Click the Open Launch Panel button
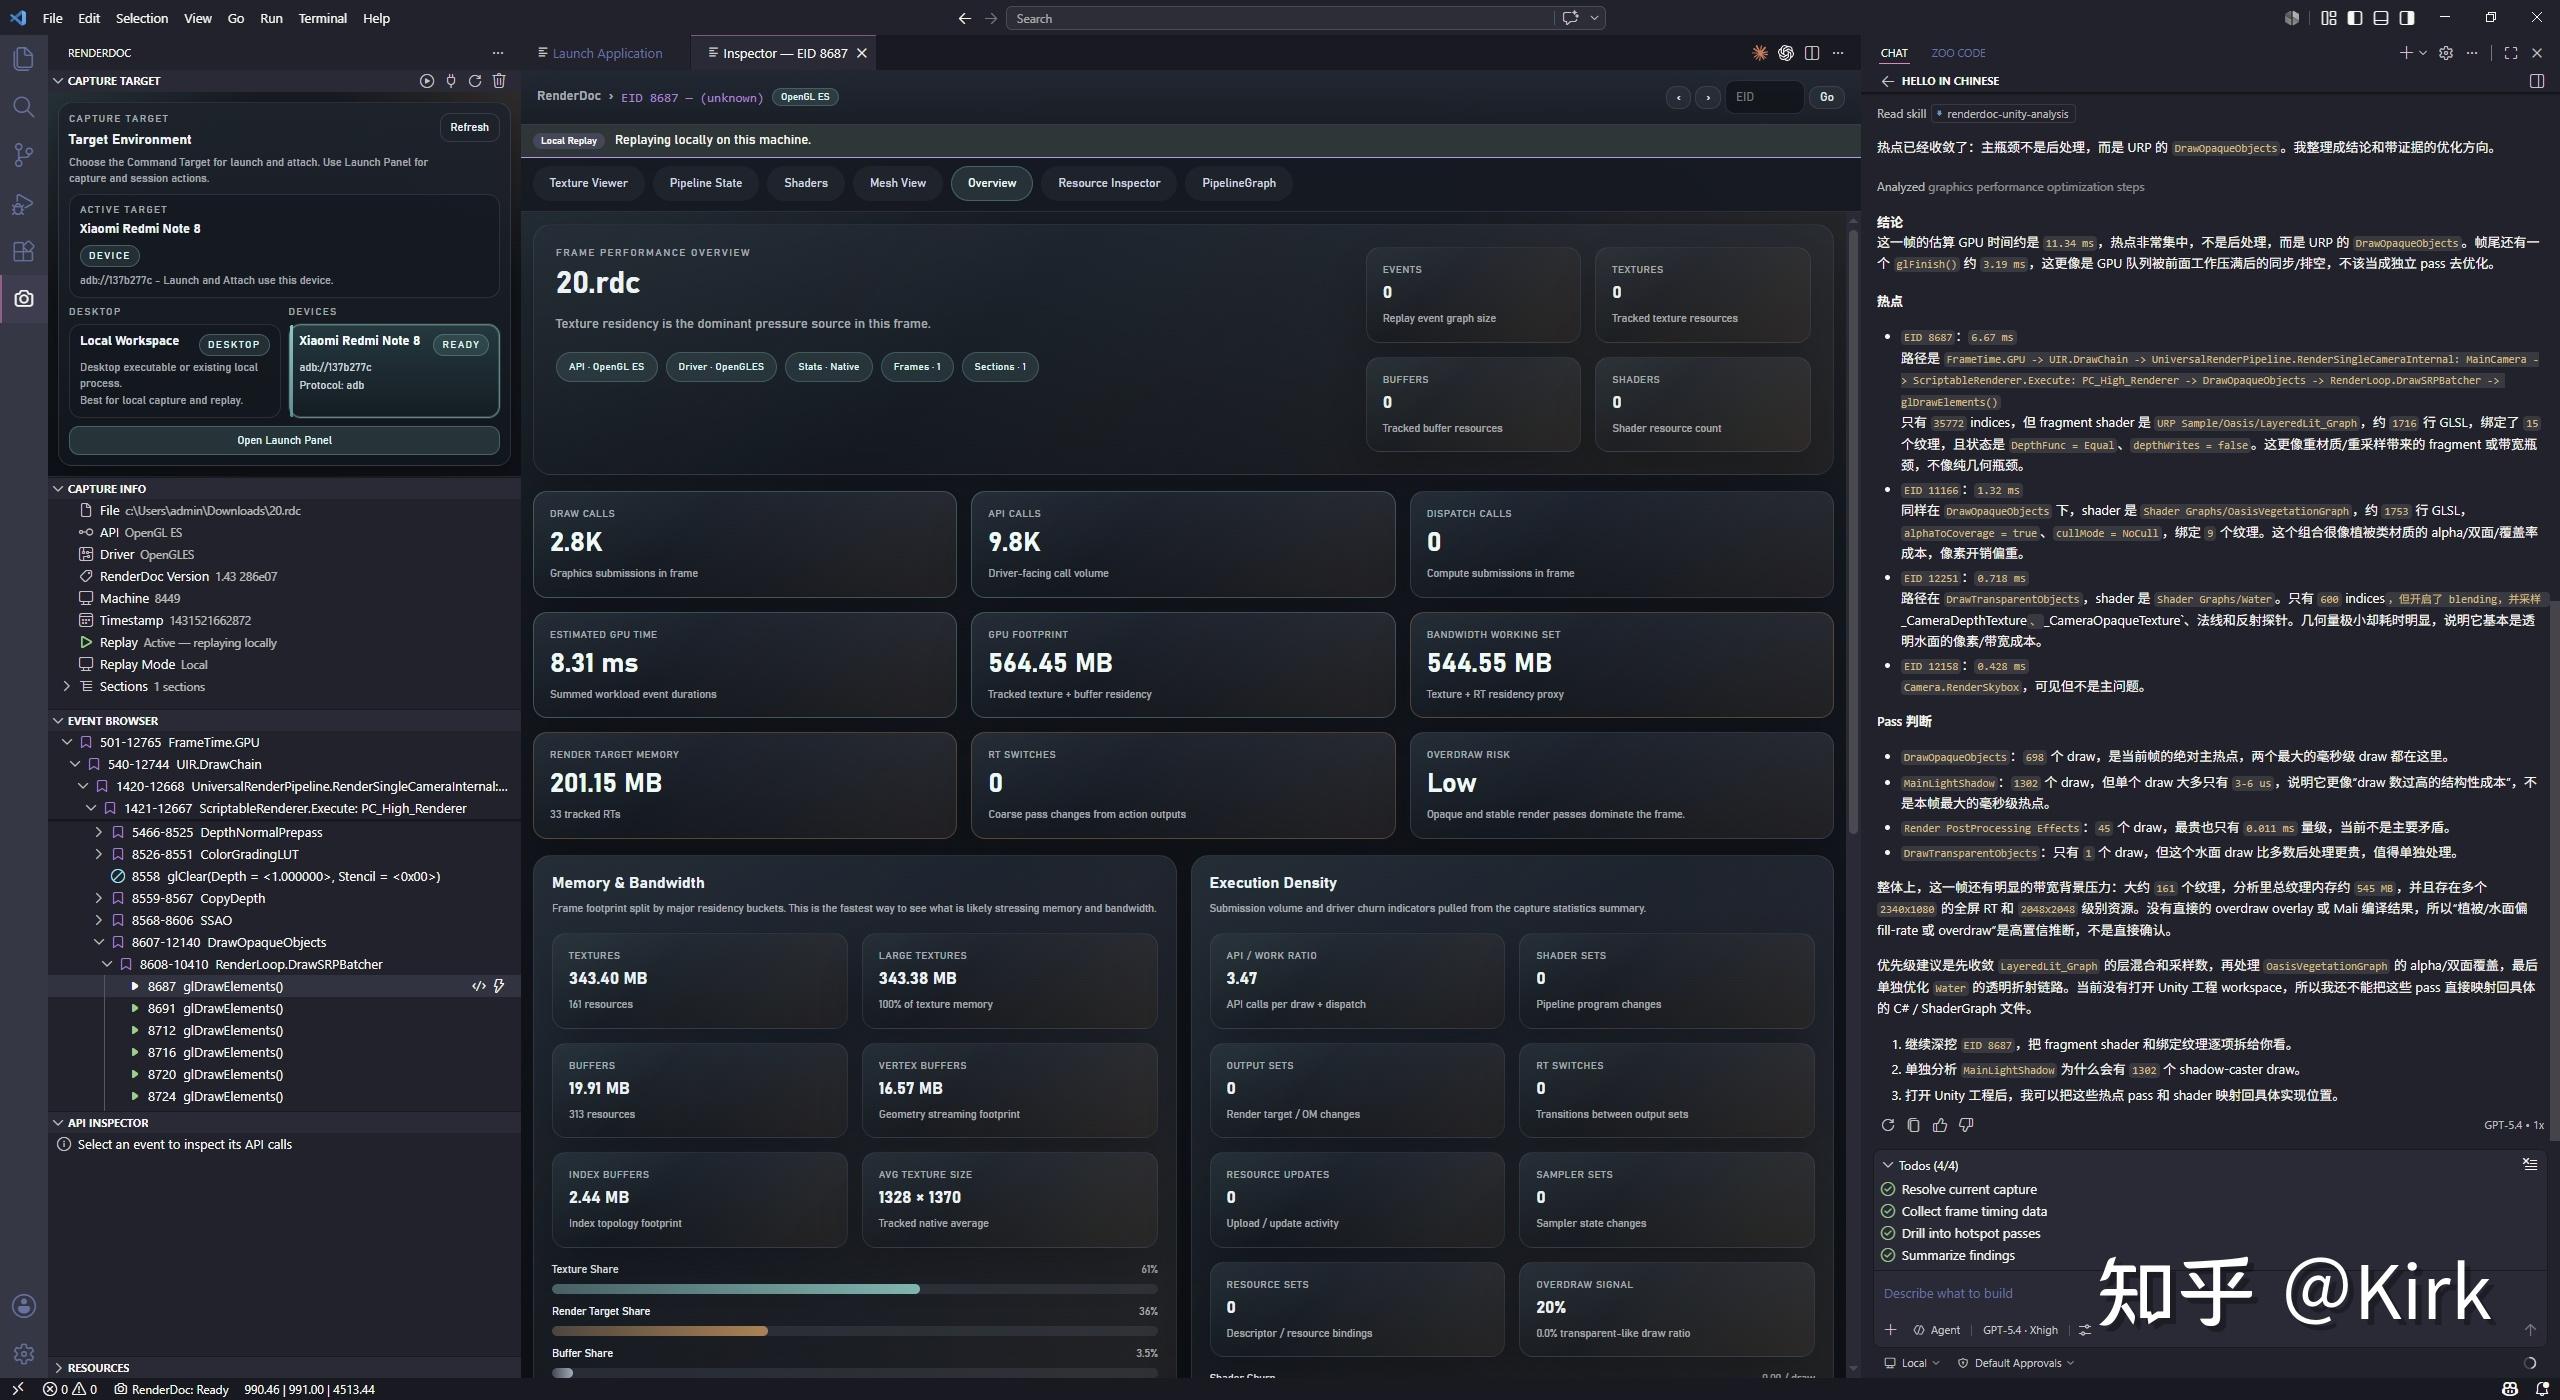Viewport: 2560px width, 1400px height. pyautogui.click(x=284, y=440)
